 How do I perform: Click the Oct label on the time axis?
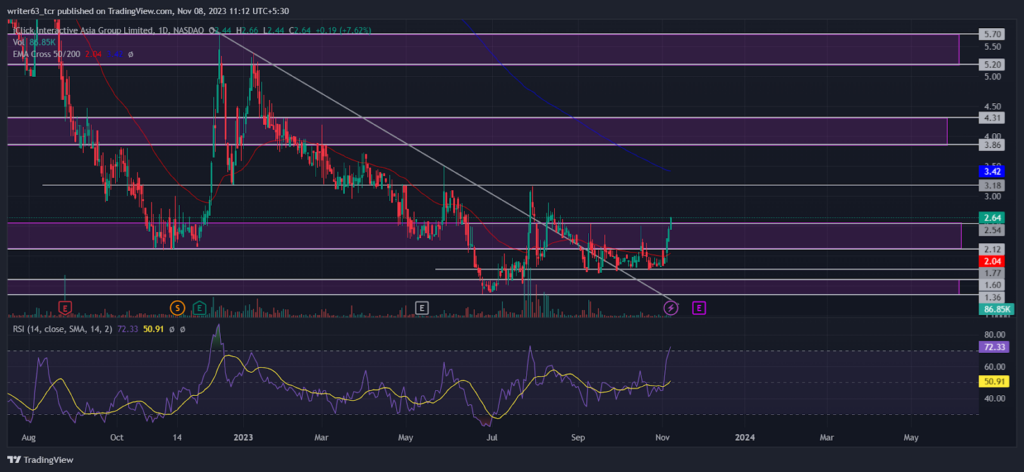117,436
